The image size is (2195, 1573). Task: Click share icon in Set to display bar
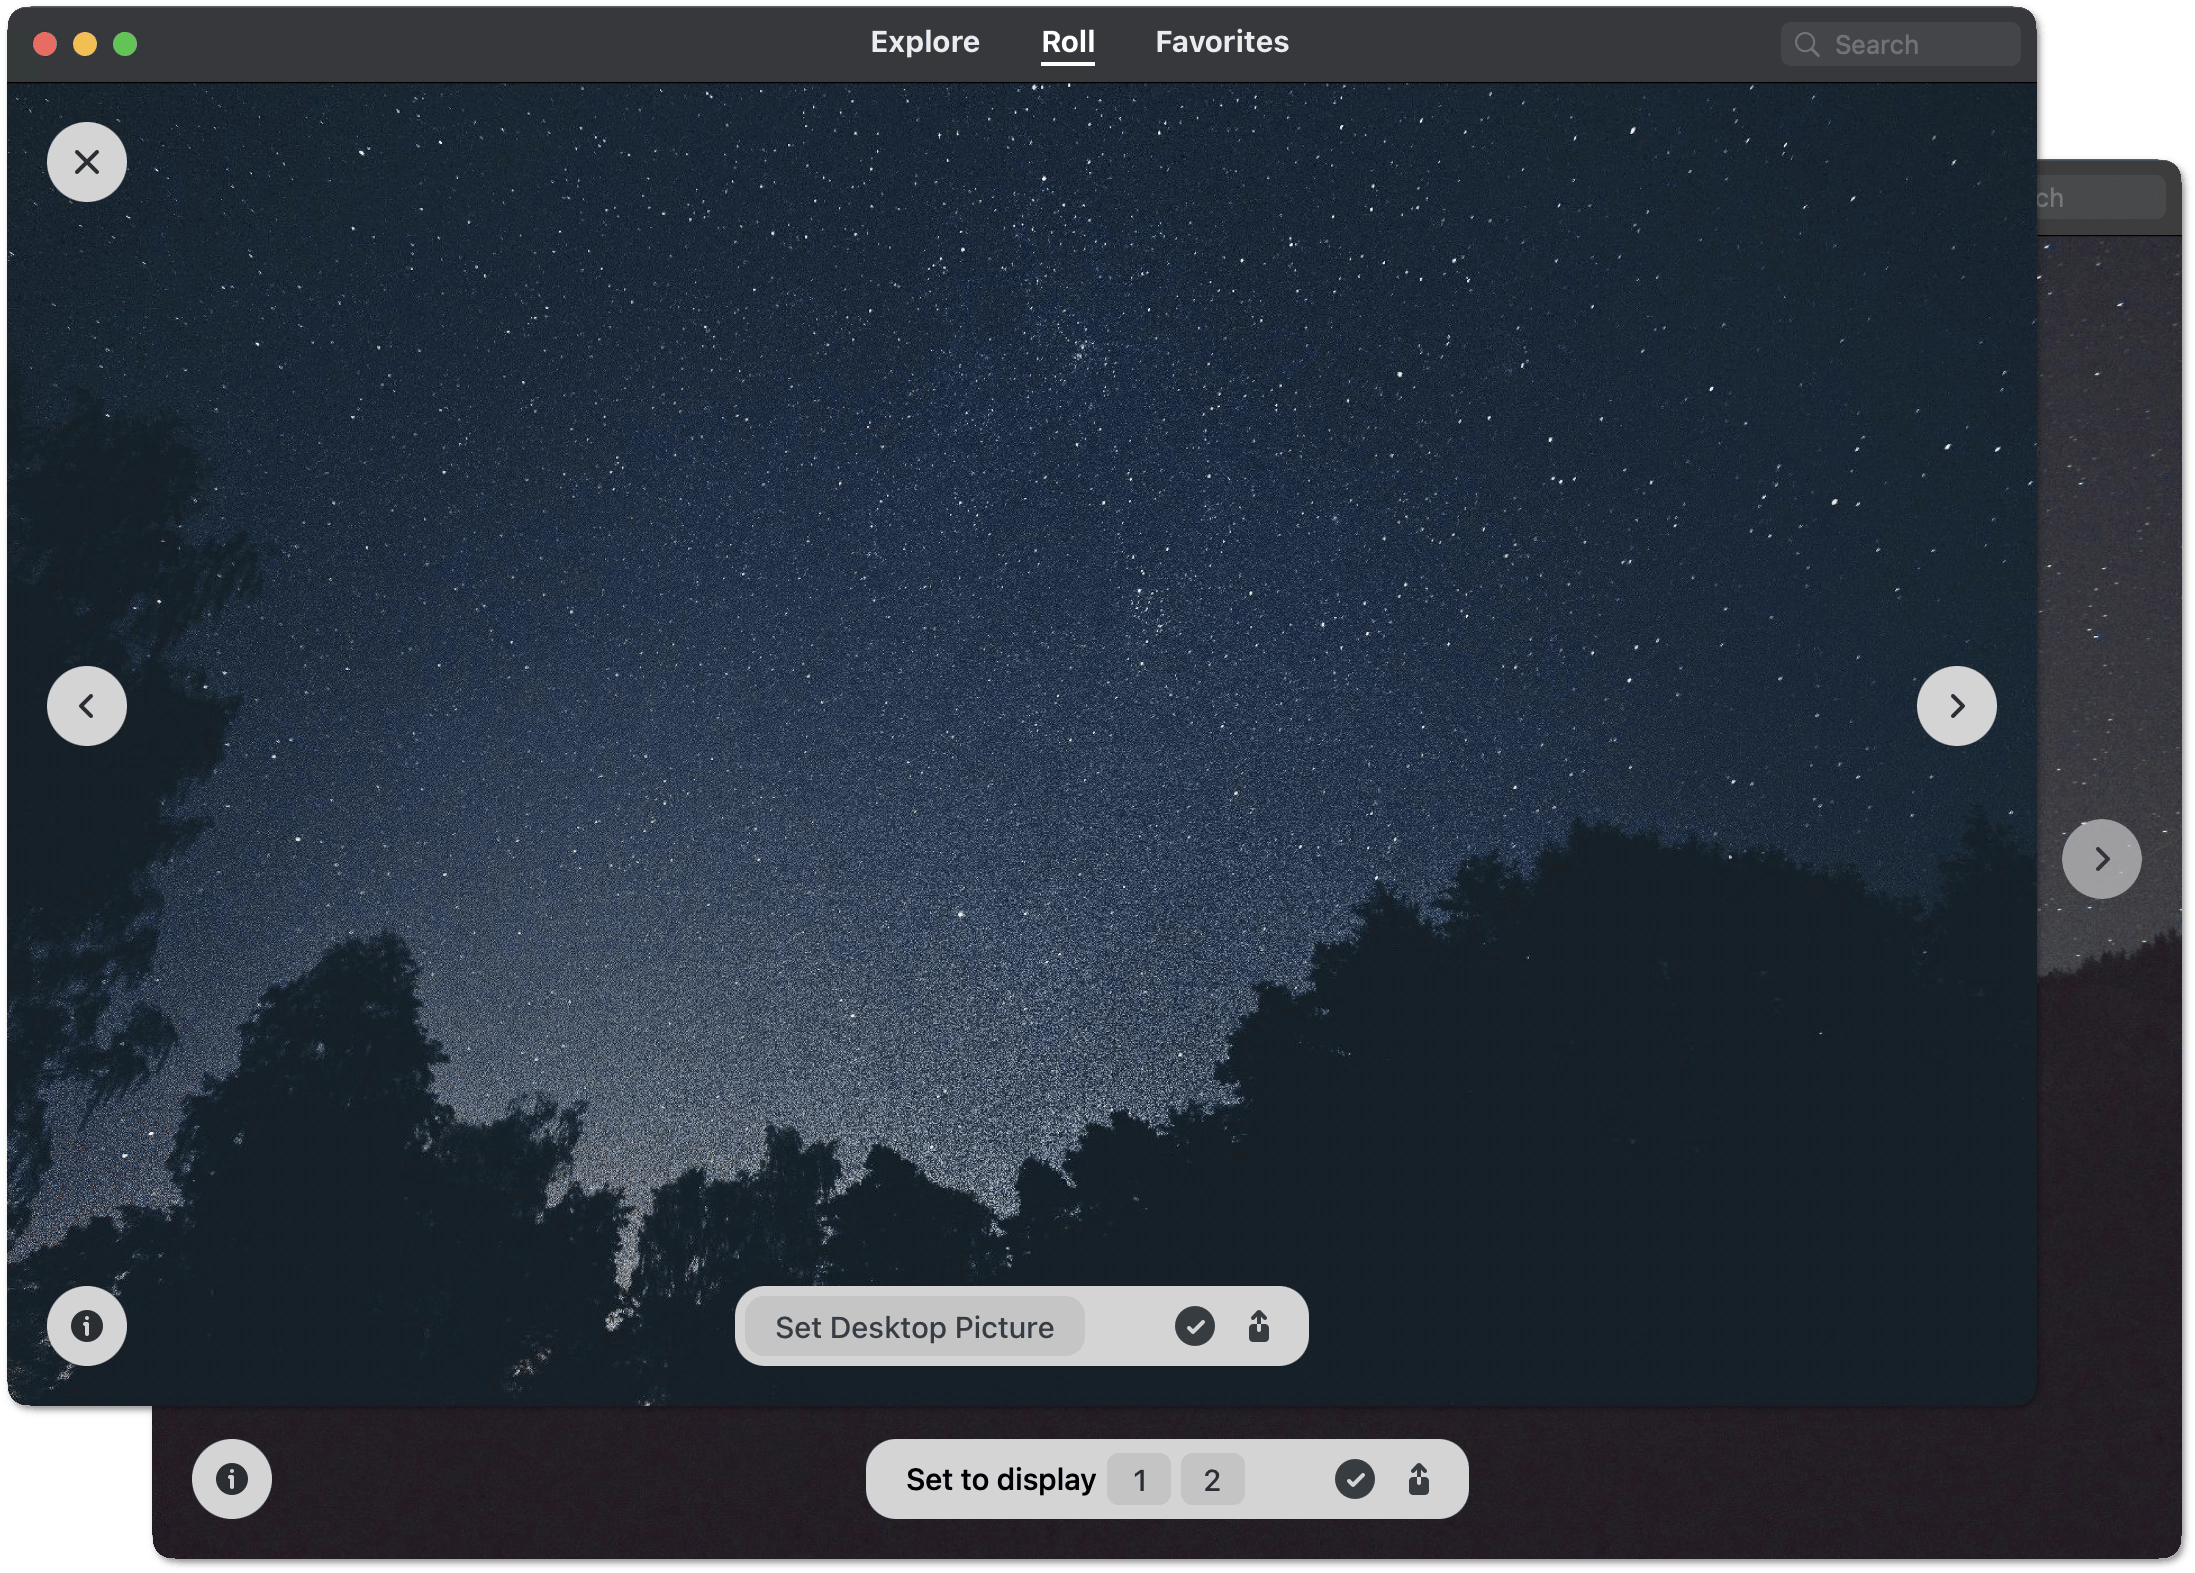pyautogui.click(x=1419, y=1479)
